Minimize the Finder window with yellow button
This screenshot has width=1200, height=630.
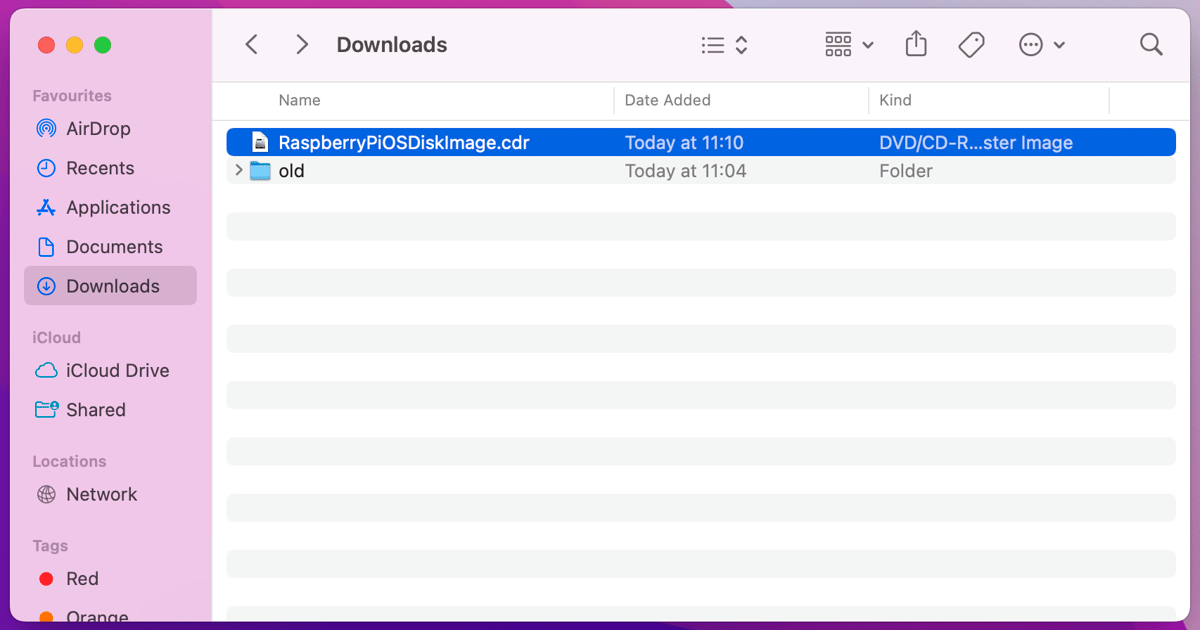pyautogui.click(x=74, y=45)
